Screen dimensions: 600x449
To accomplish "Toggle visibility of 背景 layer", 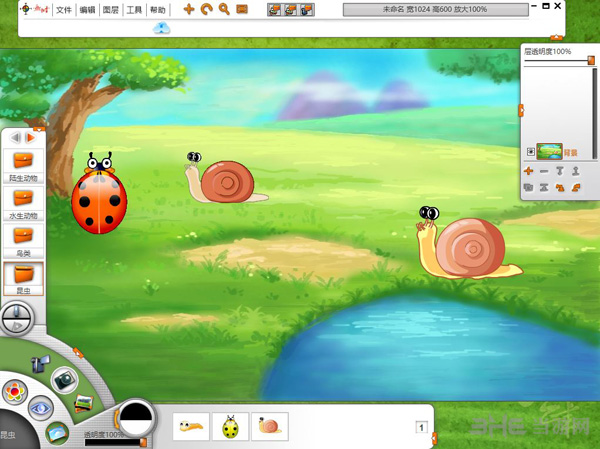I will (530, 152).
